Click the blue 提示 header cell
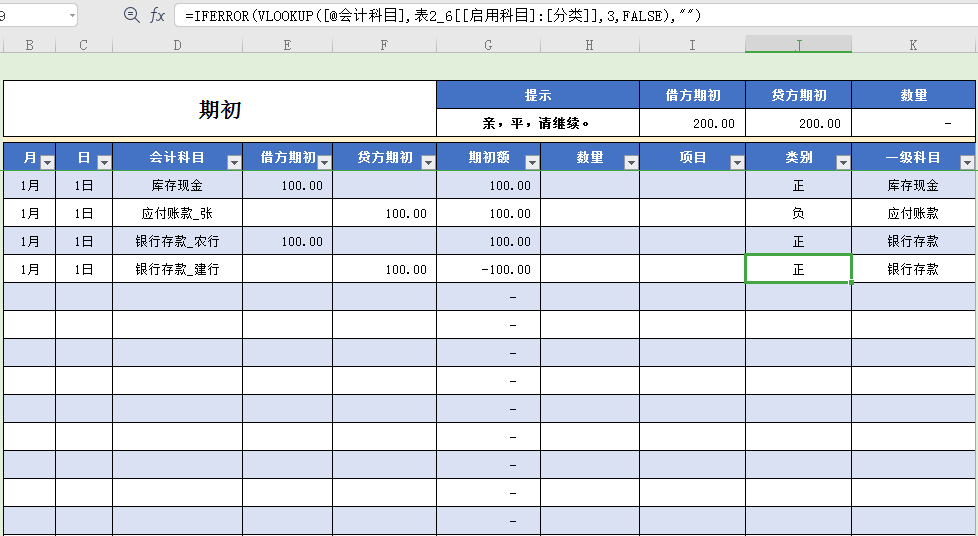978x536 pixels. 538,95
